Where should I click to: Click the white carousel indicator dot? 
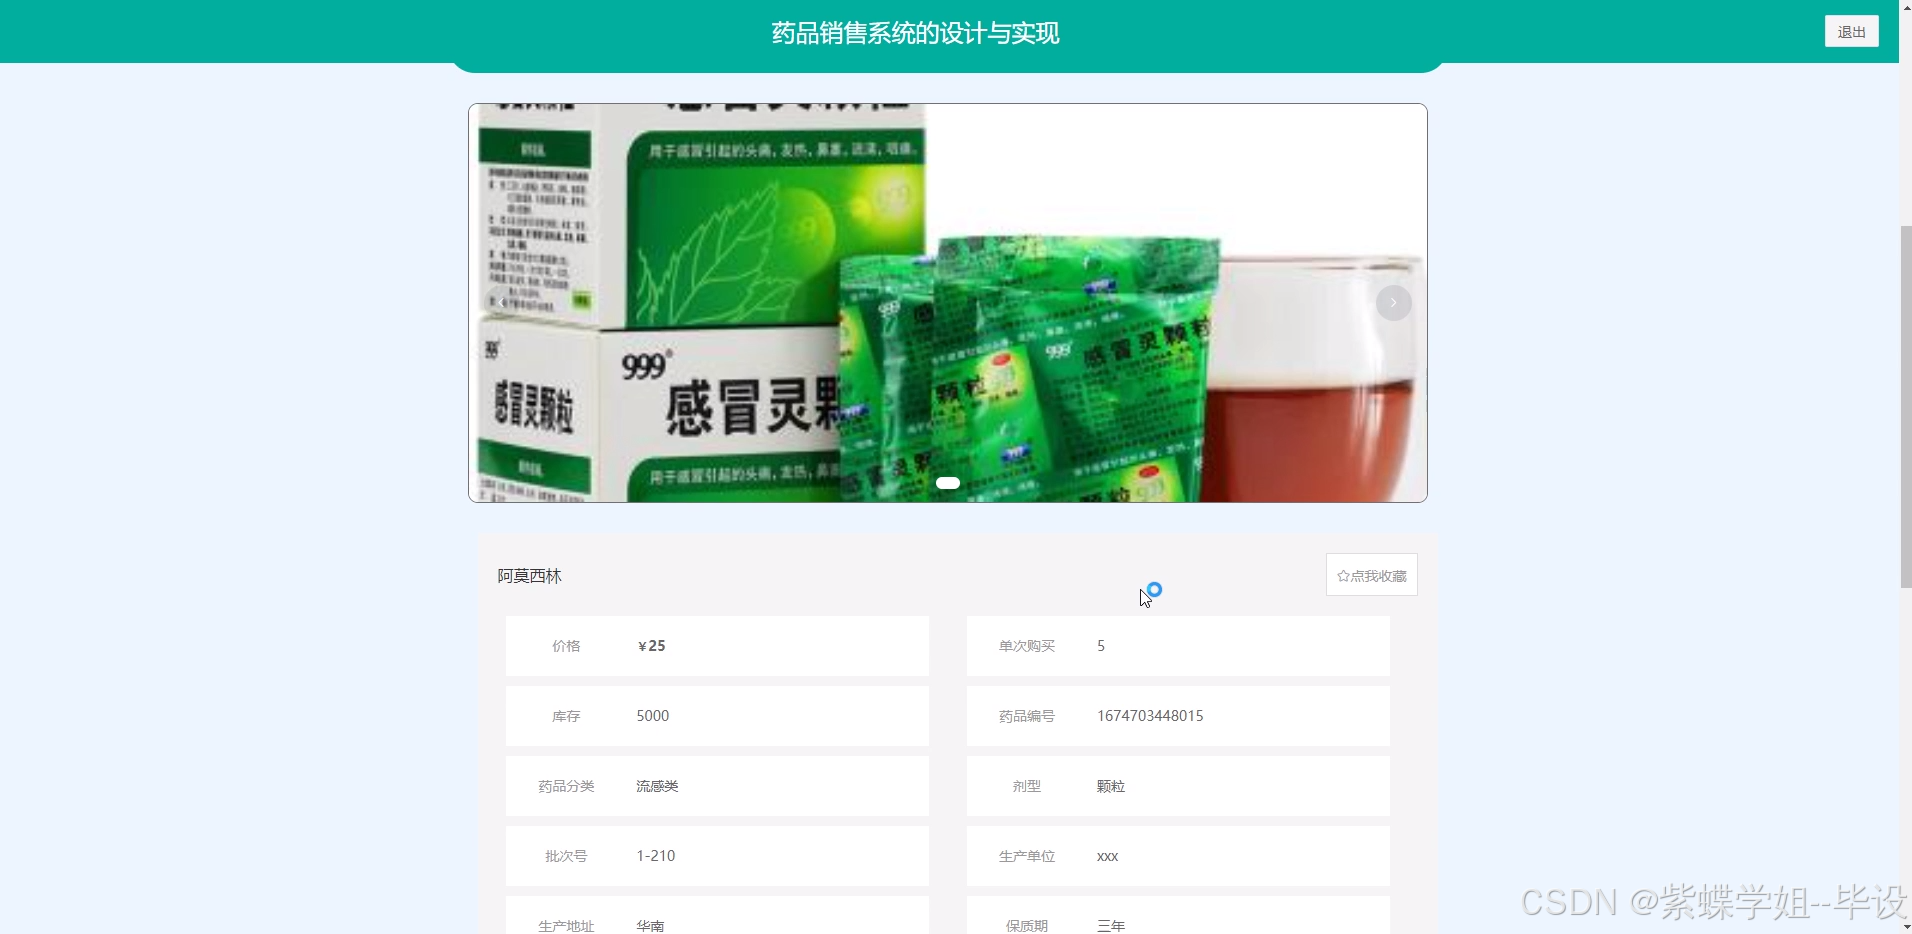click(x=948, y=483)
